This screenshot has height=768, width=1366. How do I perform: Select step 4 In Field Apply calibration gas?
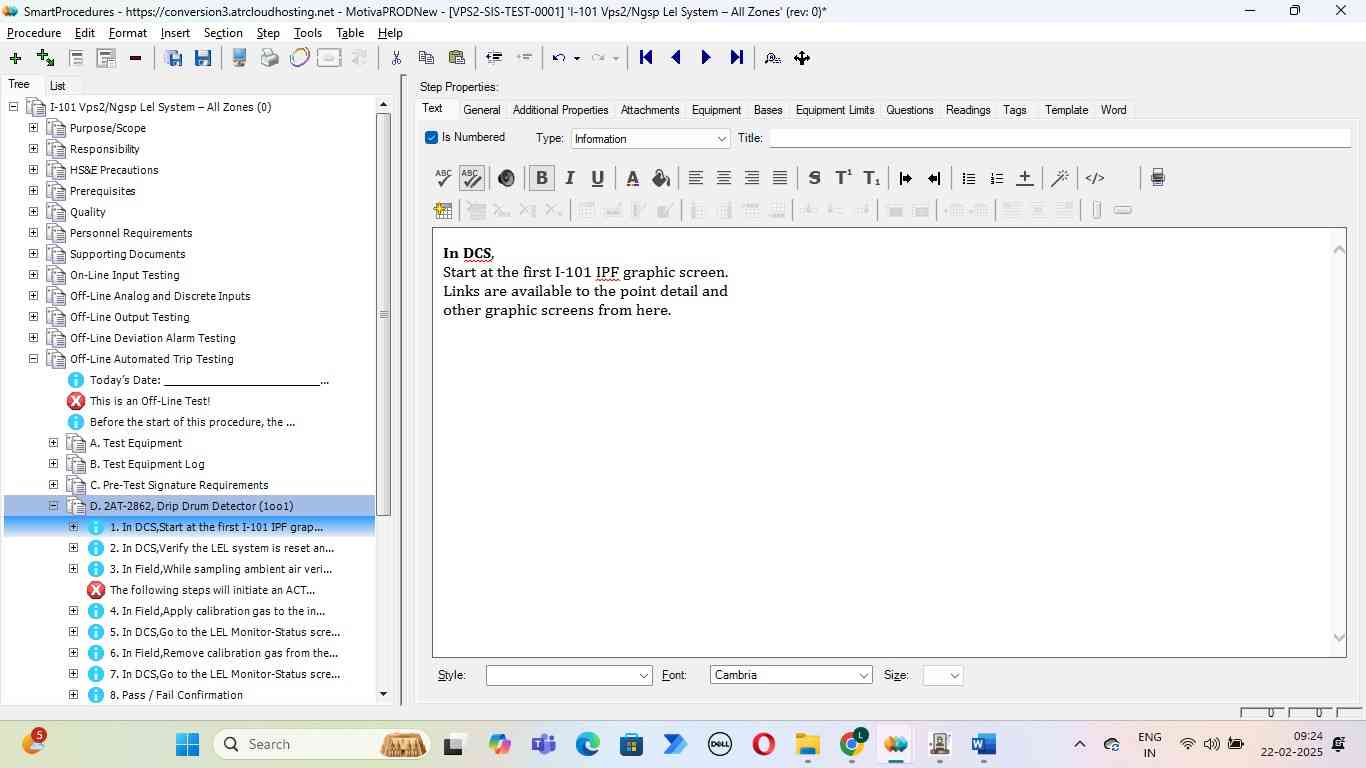217,611
